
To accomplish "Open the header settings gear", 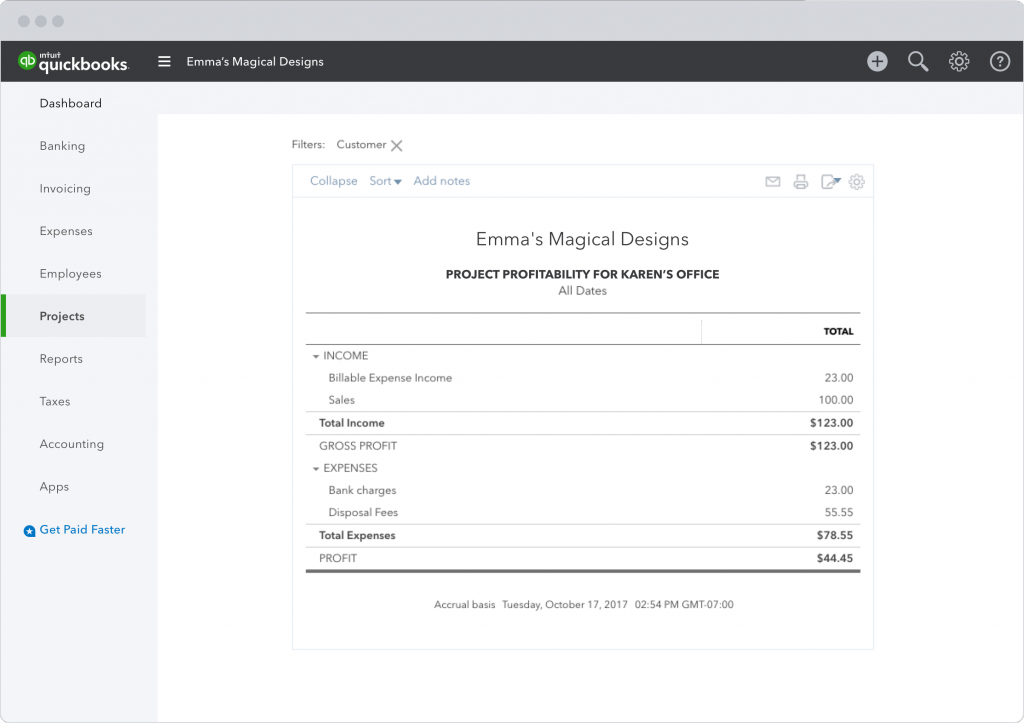I will (959, 61).
